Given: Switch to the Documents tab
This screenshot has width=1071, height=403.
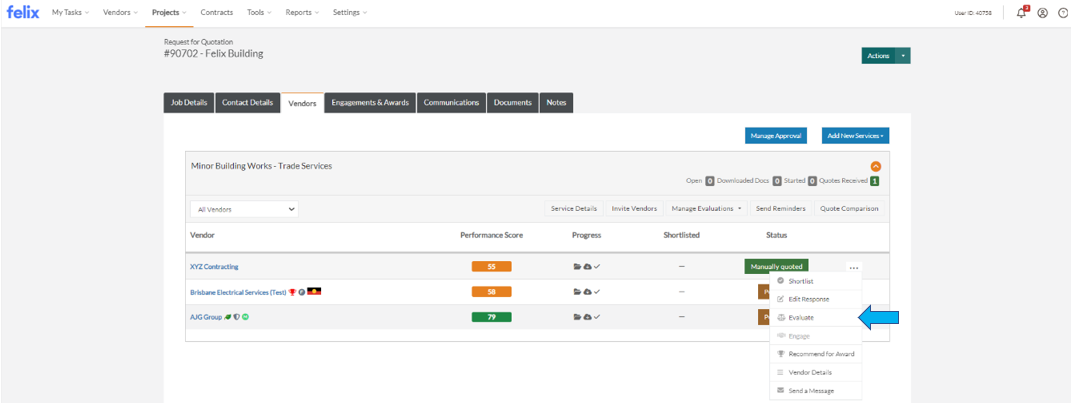Looking at the screenshot, I should click(x=513, y=102).
